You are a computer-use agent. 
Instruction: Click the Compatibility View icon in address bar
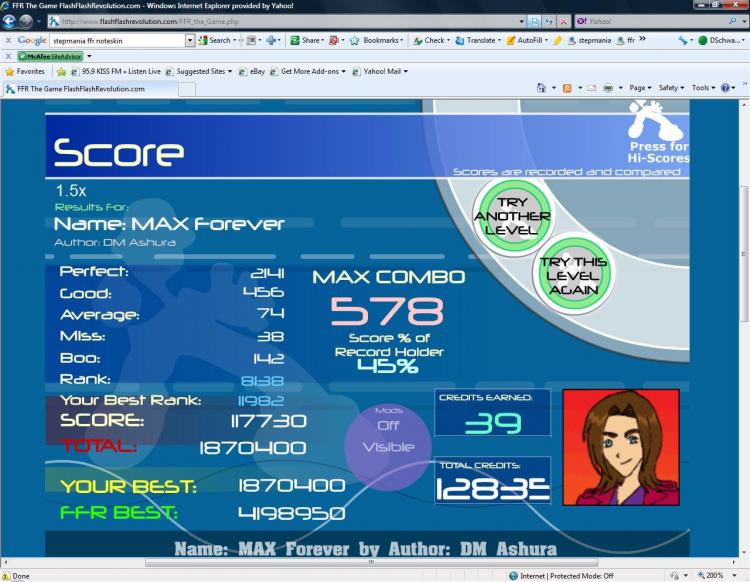535,22
